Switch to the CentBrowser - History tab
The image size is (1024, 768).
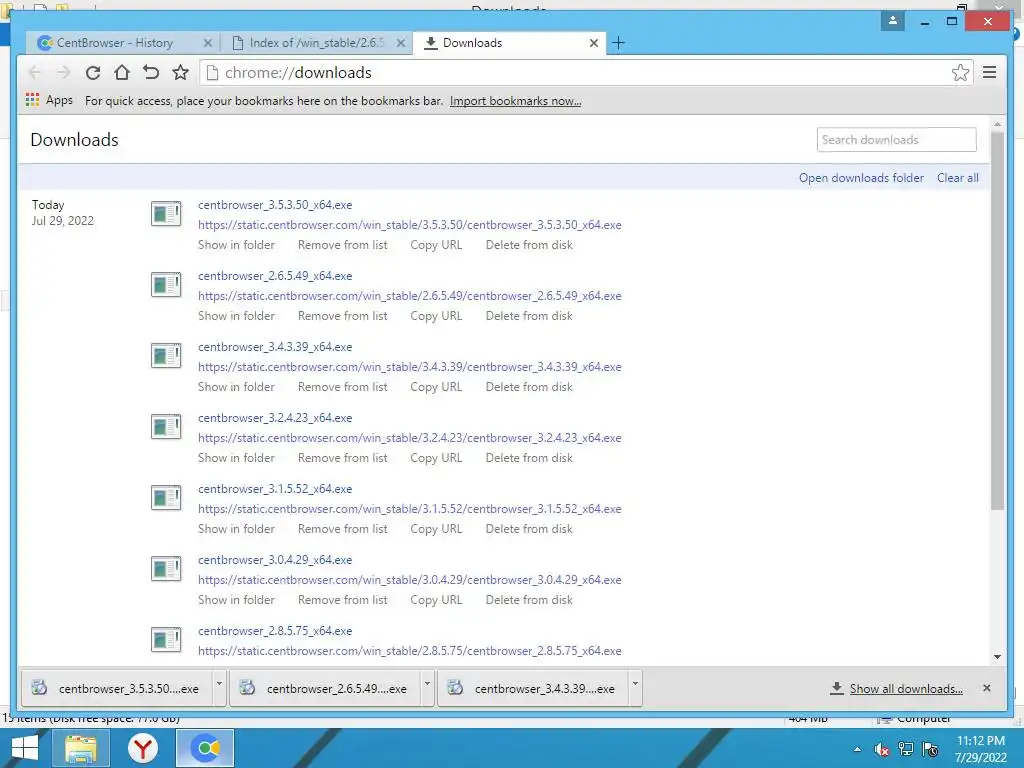pyautogui.click(x=114, y=43)
